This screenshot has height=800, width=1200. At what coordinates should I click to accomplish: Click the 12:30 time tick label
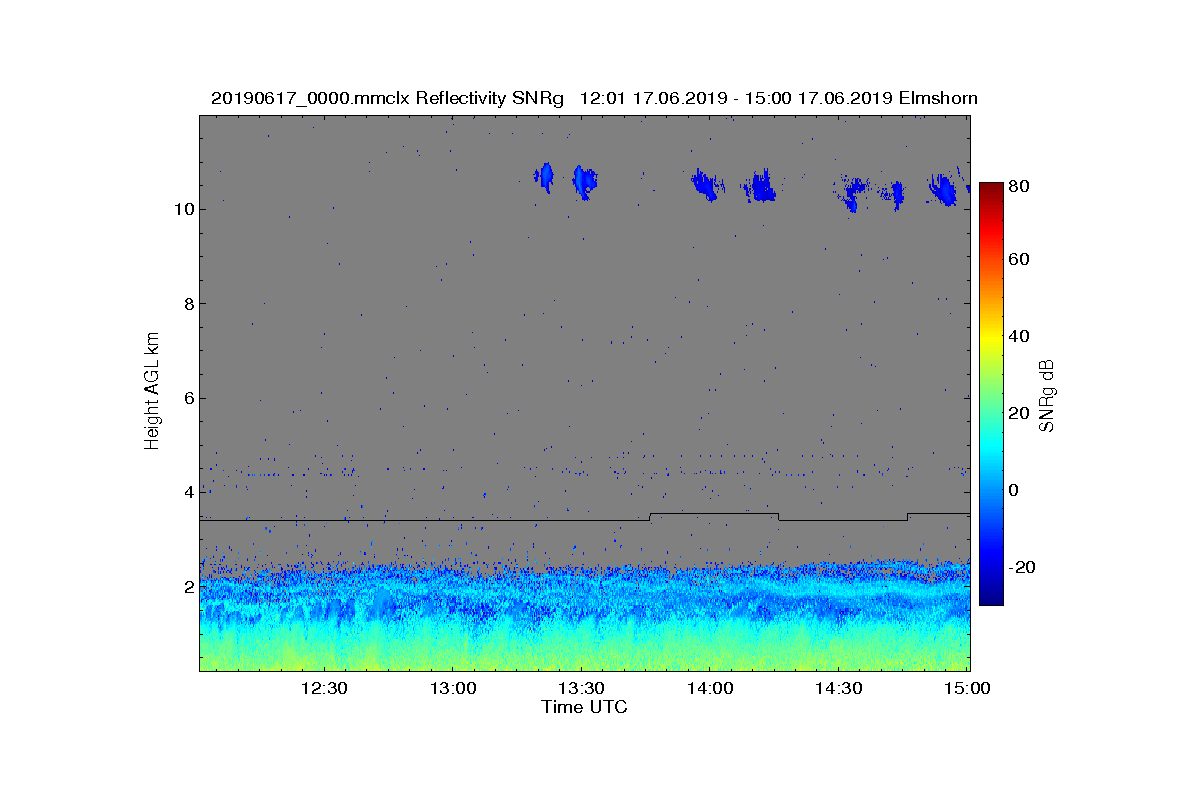point(323,688)
